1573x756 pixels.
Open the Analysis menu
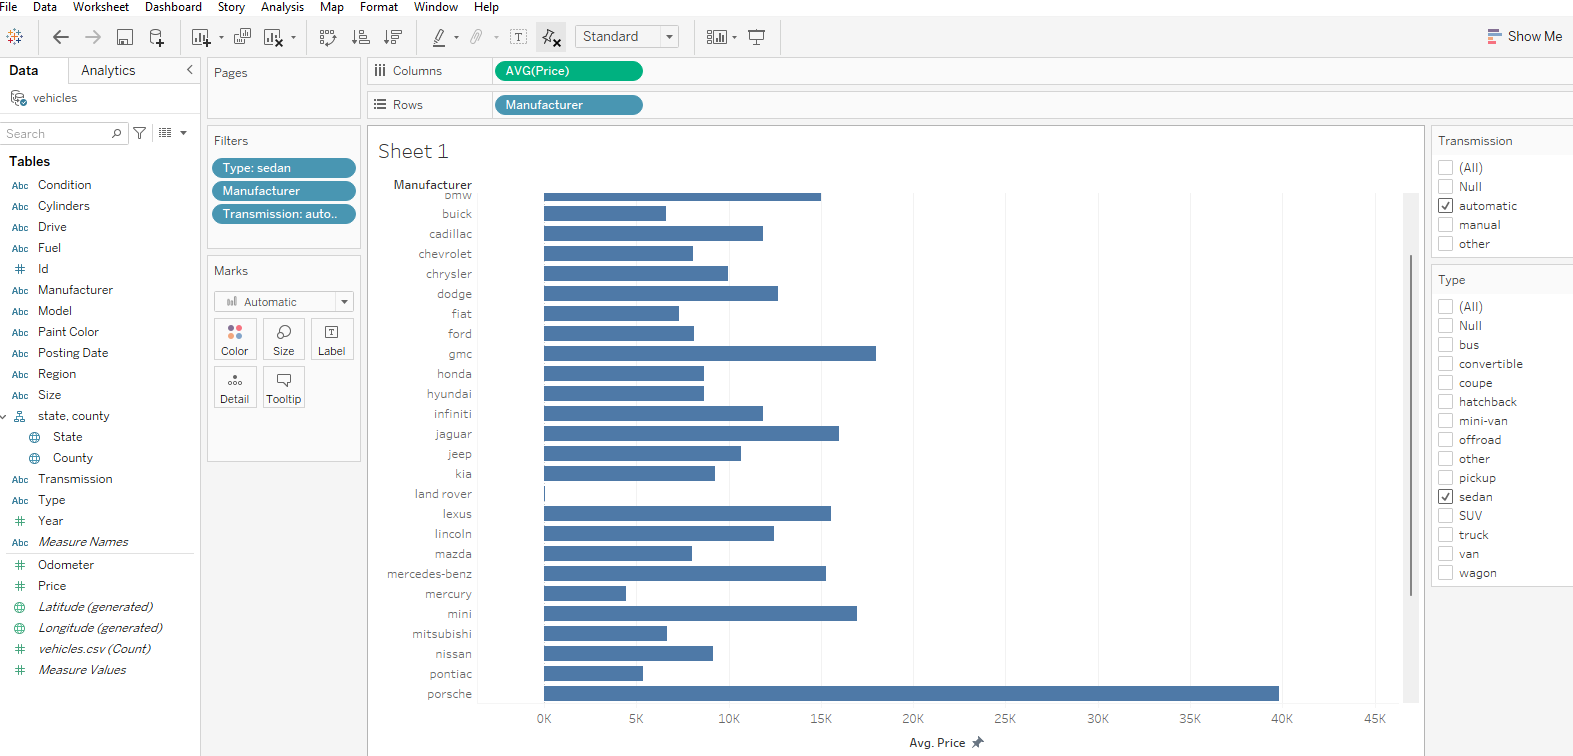[283, 7]
